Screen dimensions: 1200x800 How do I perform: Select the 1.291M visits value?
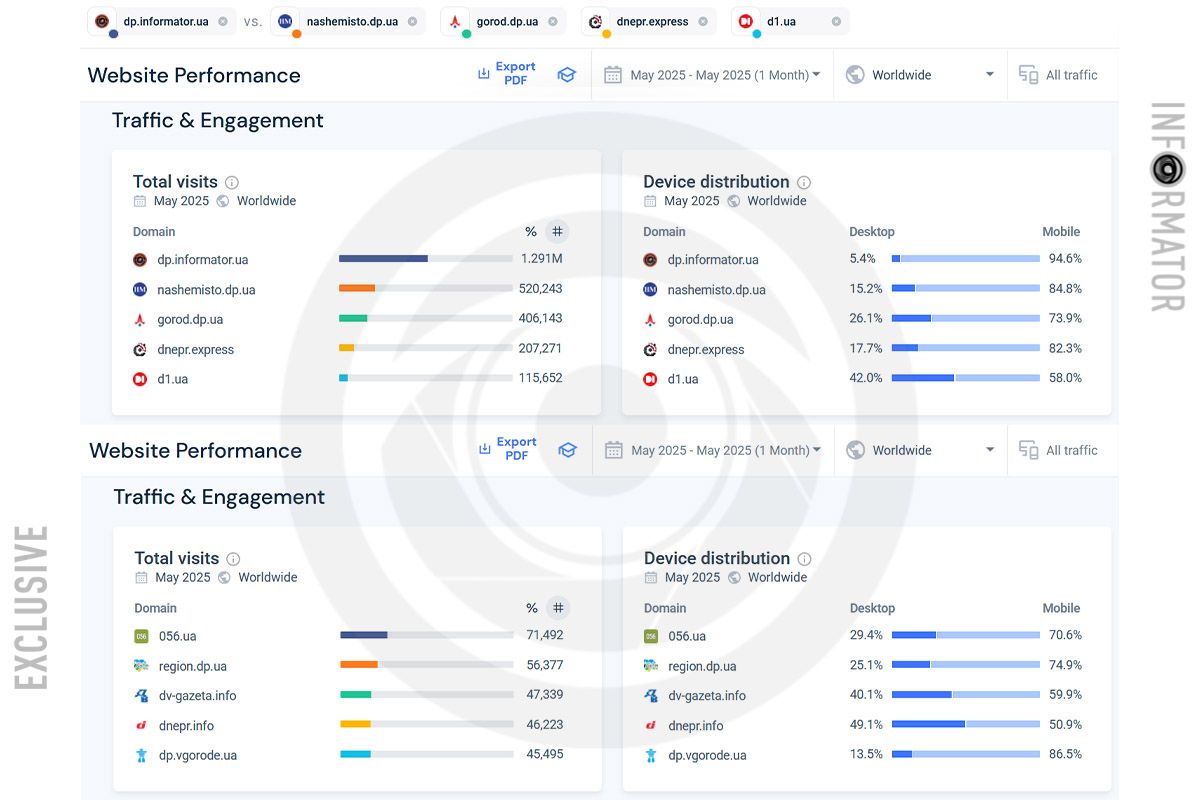coord(542,259)
